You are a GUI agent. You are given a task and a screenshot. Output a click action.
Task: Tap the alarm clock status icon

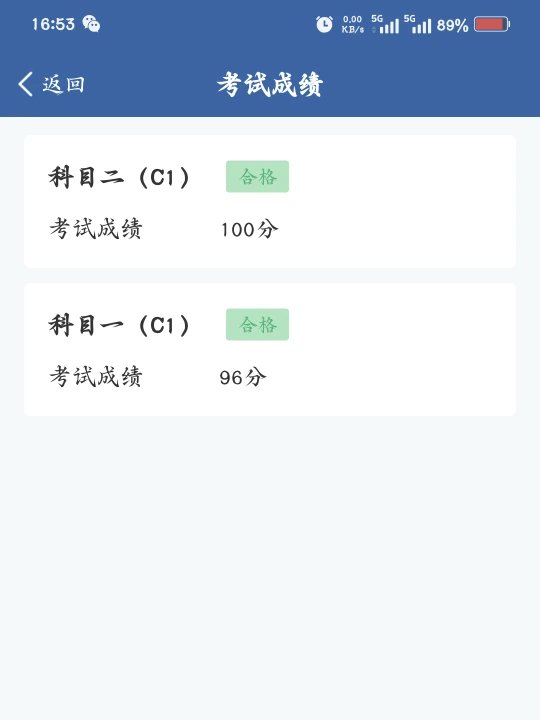[x=324, y=24]
